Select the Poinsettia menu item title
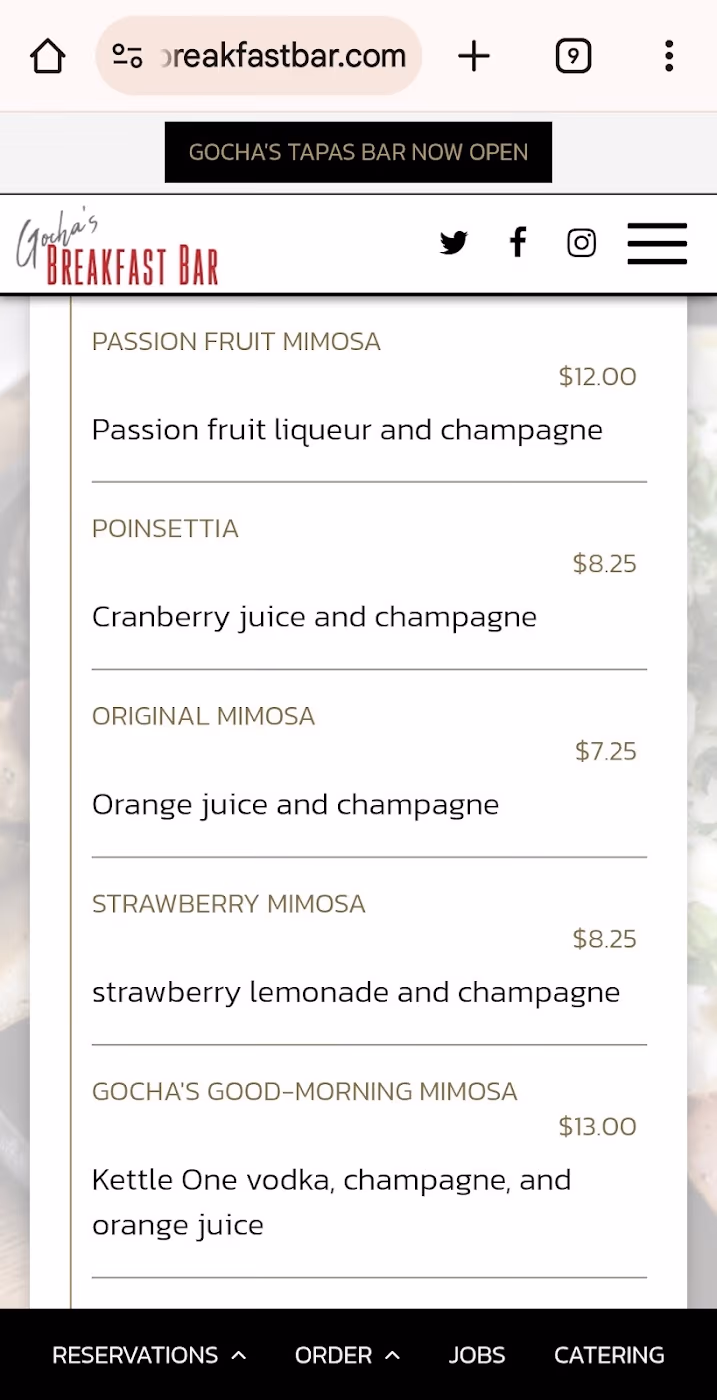Image resolution: width=717 pixels, height=1400 pixels. tap(165, 529)
